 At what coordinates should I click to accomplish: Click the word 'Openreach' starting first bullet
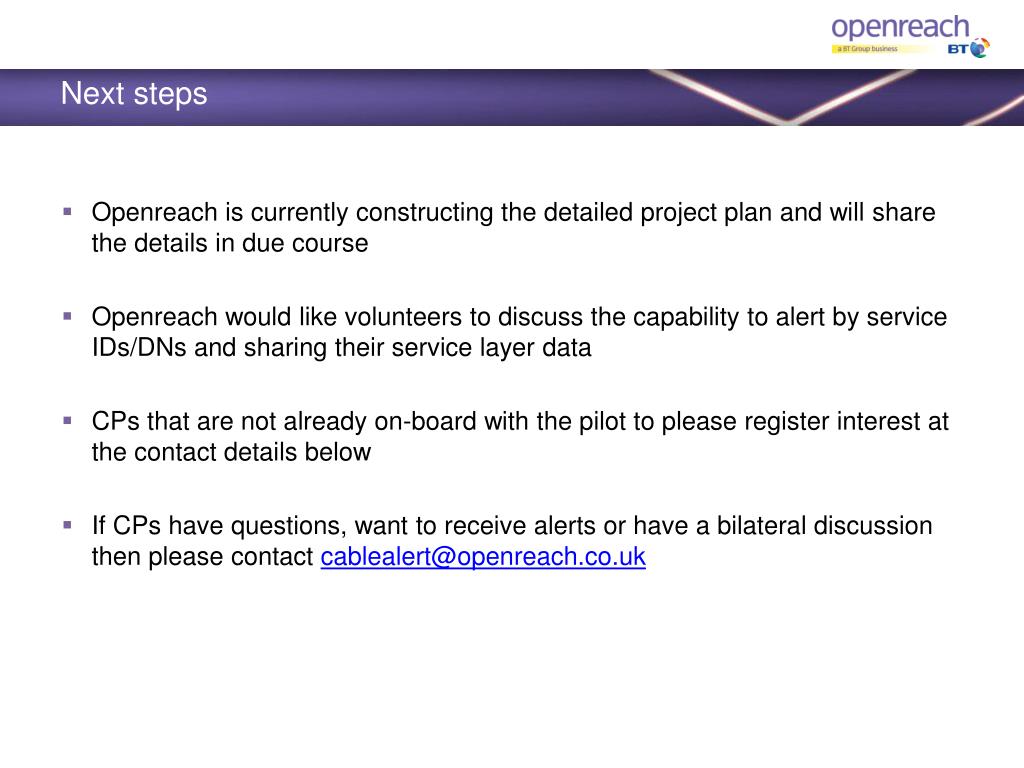tap(154, 213)
